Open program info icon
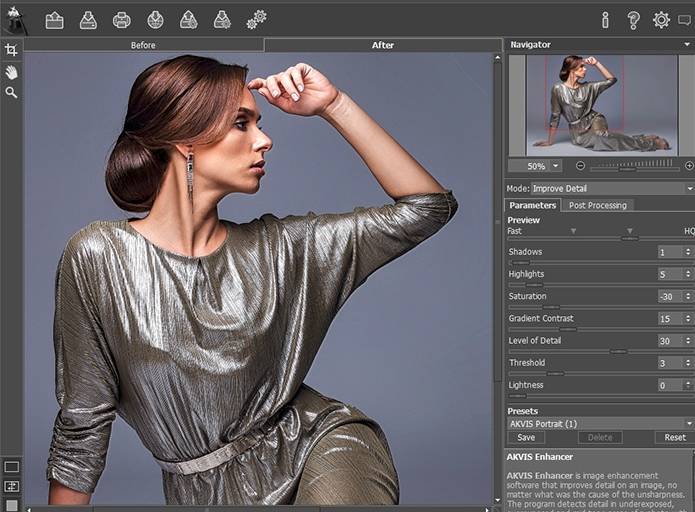The image size is (695, 512). coord(604,19)
